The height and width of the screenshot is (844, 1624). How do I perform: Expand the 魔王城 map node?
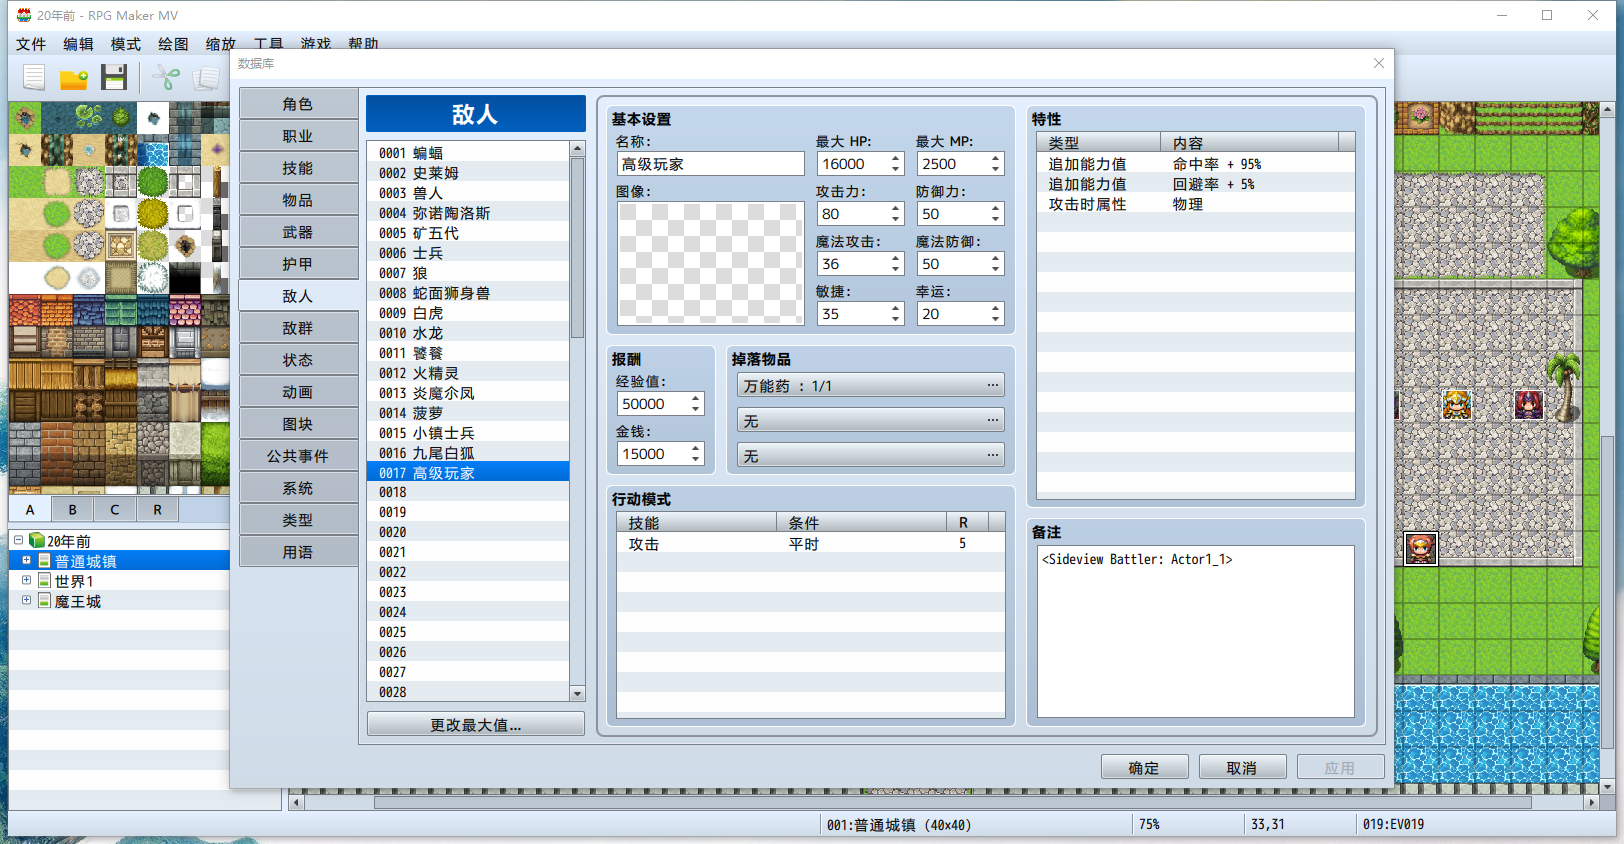[26, 600]
